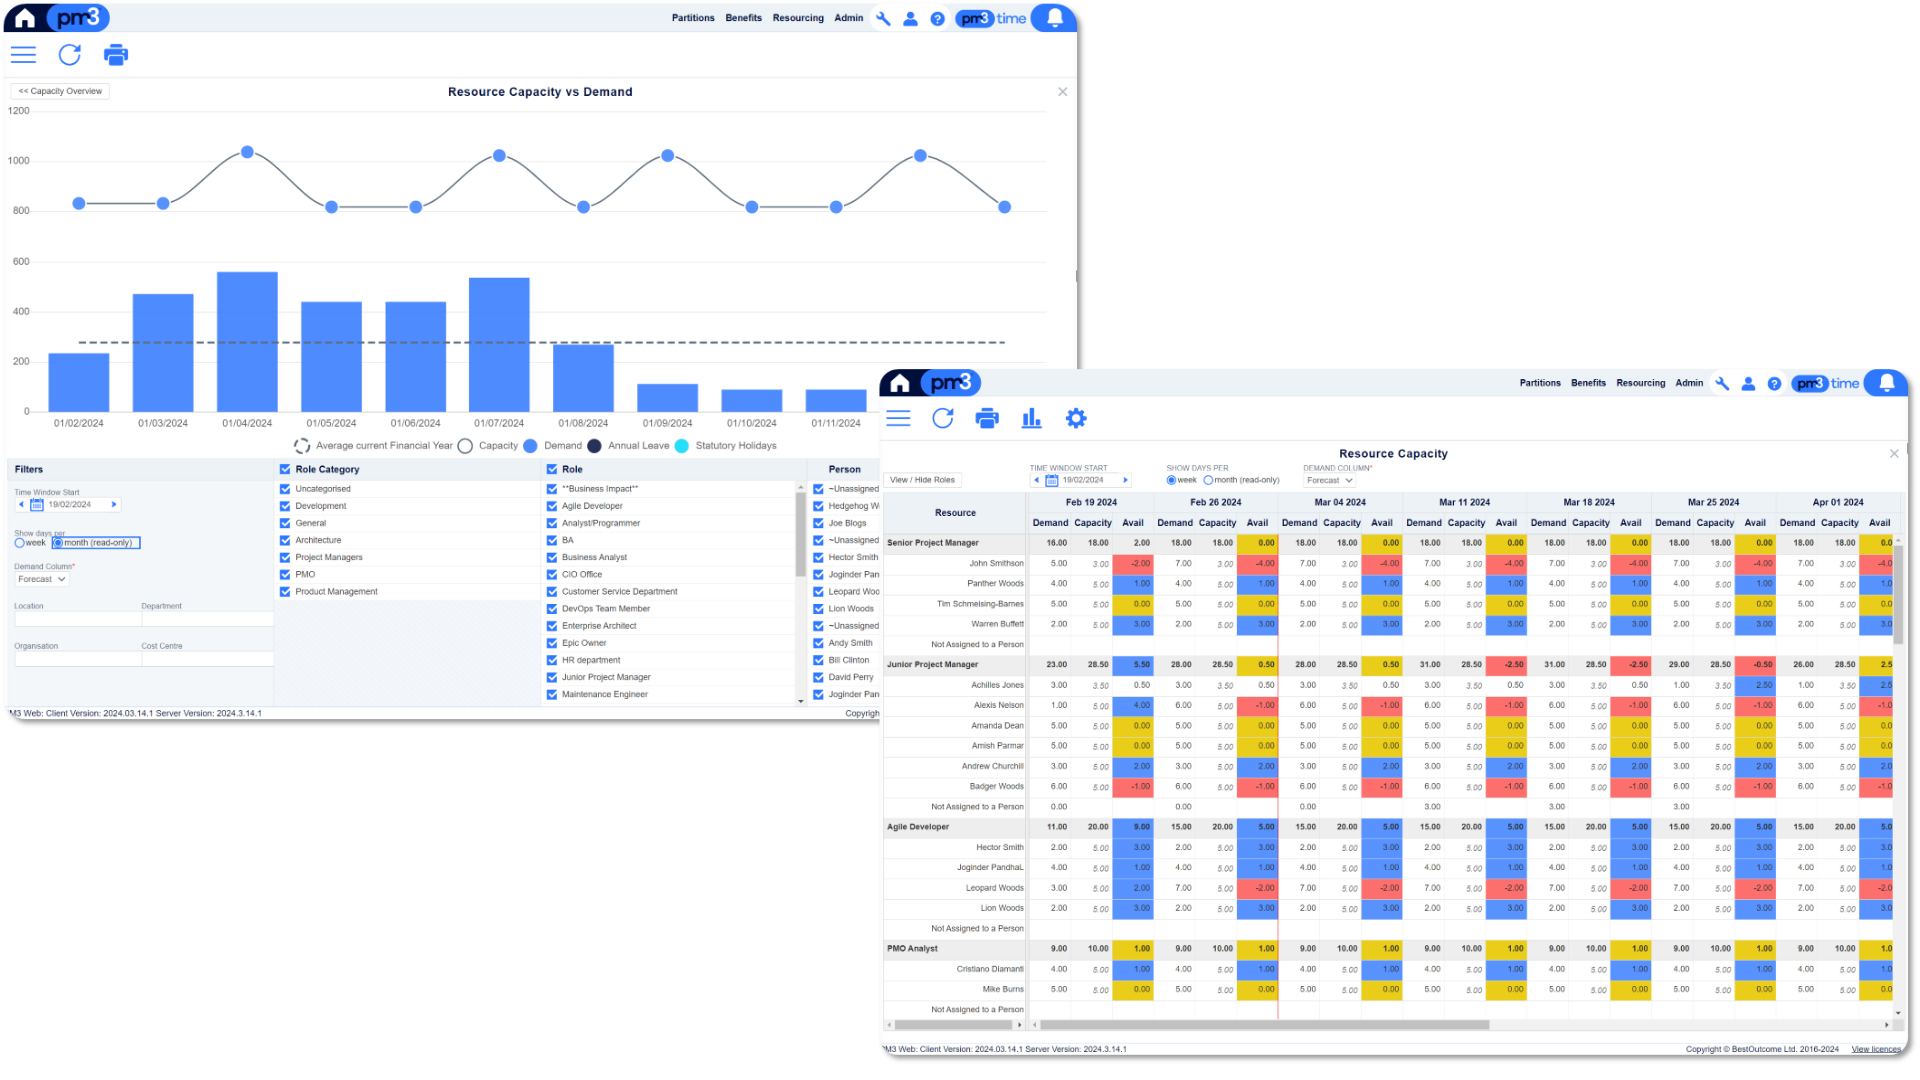Click the capacity grid horizontal scrollbar
1920x1080 pixels.
pyautogui.click(x=1265, y=1025)
